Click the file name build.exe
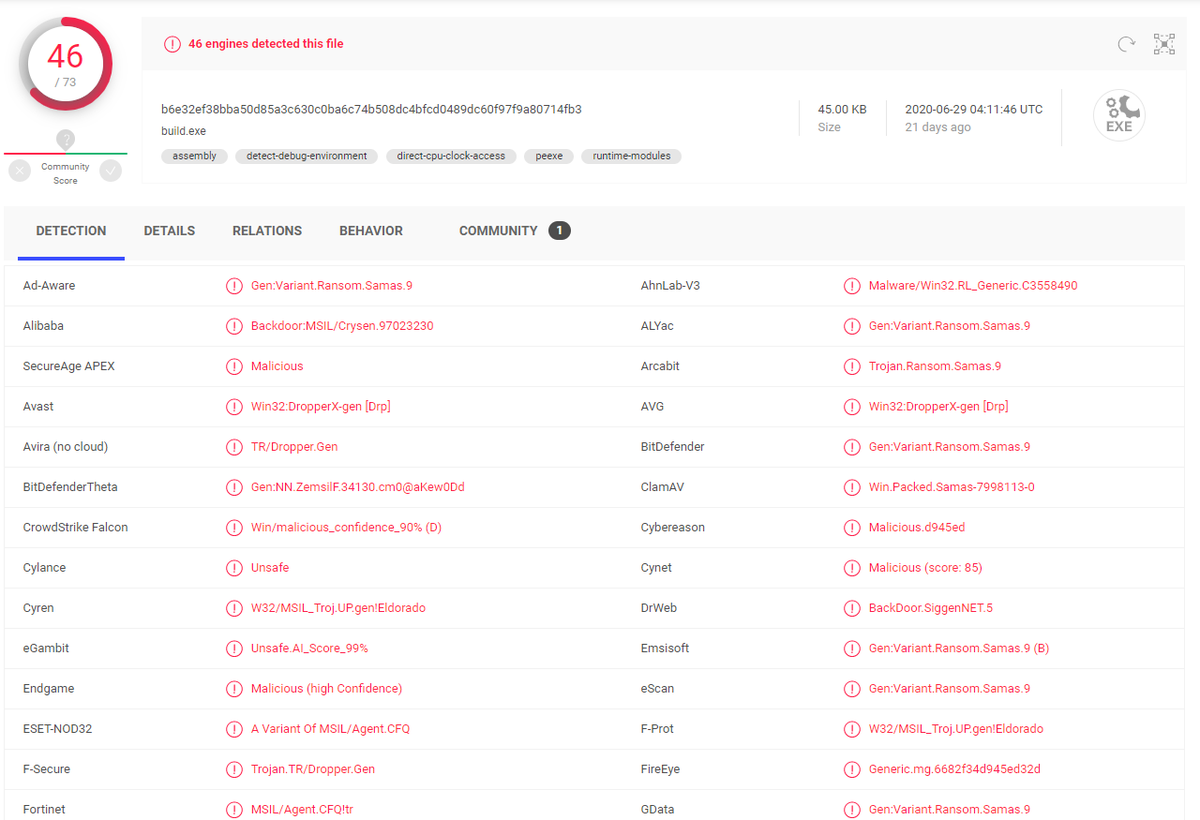This screenshot has height=820, width=1200. [184, 131]
